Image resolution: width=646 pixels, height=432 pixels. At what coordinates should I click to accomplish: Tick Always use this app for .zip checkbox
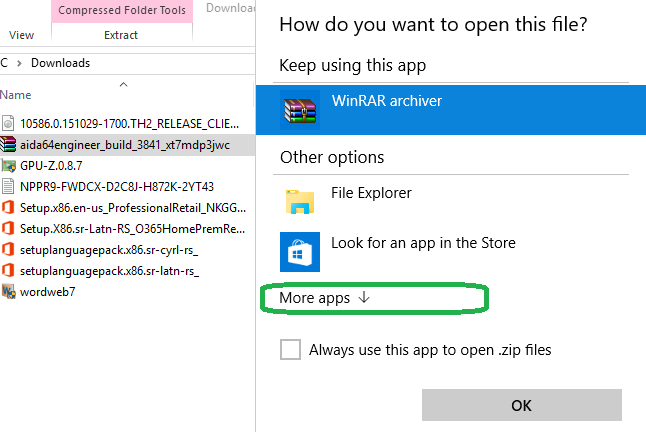[290, 350]
